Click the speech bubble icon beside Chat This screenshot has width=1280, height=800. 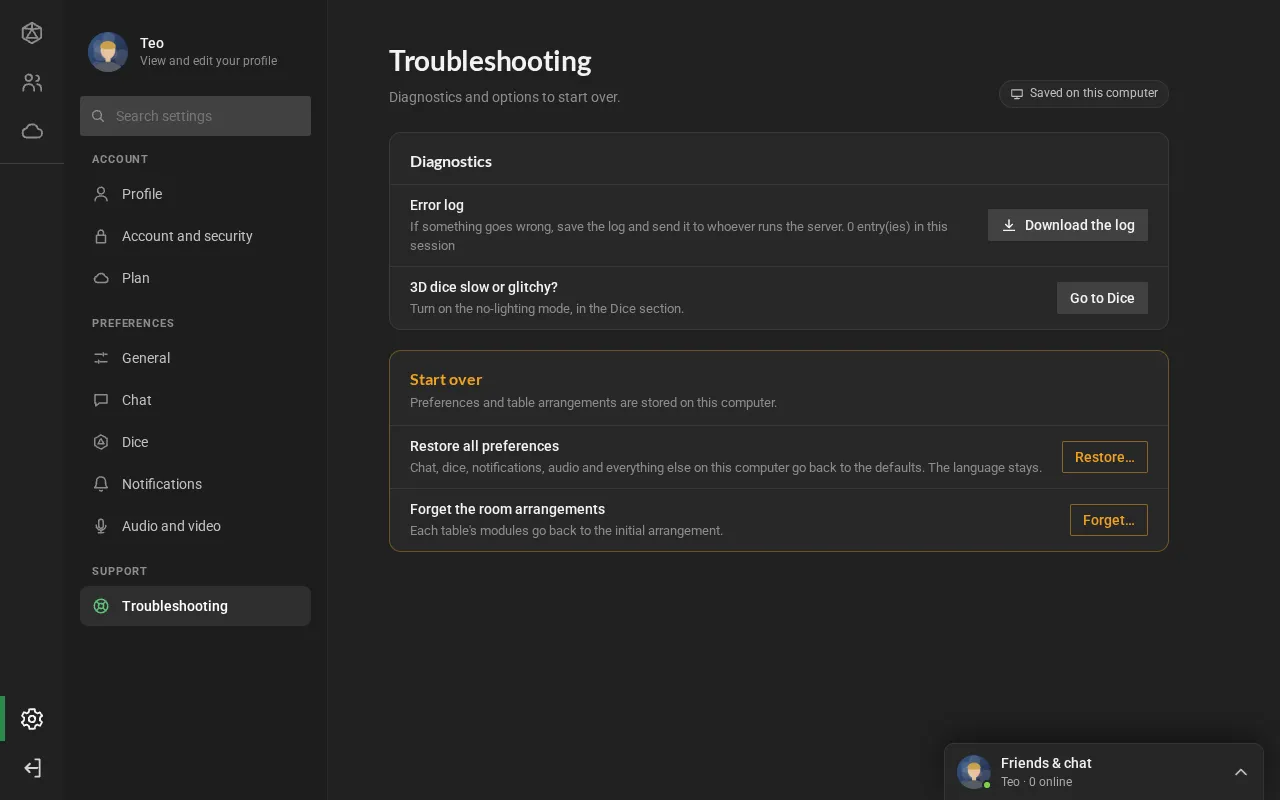click(x=101, y=400)
